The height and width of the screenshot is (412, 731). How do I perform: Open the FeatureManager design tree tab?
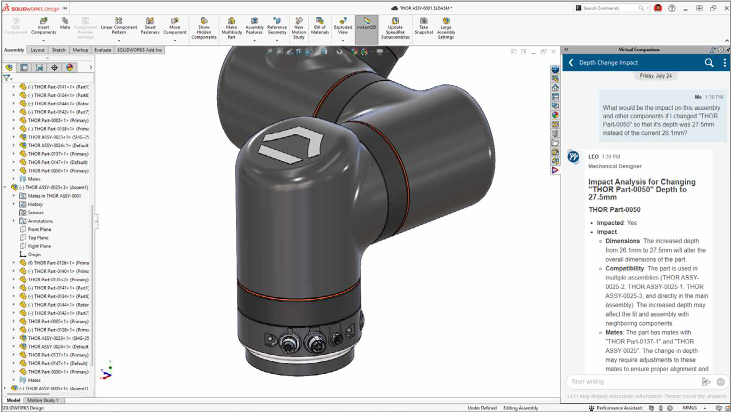(9, 68)
